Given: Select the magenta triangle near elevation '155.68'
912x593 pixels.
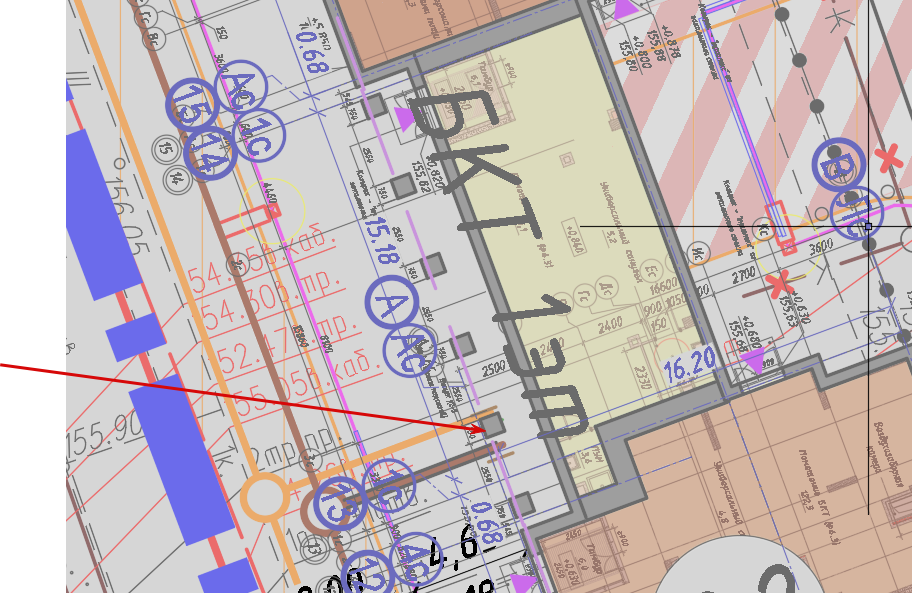Looking at the screenshot, I should 754,360.
